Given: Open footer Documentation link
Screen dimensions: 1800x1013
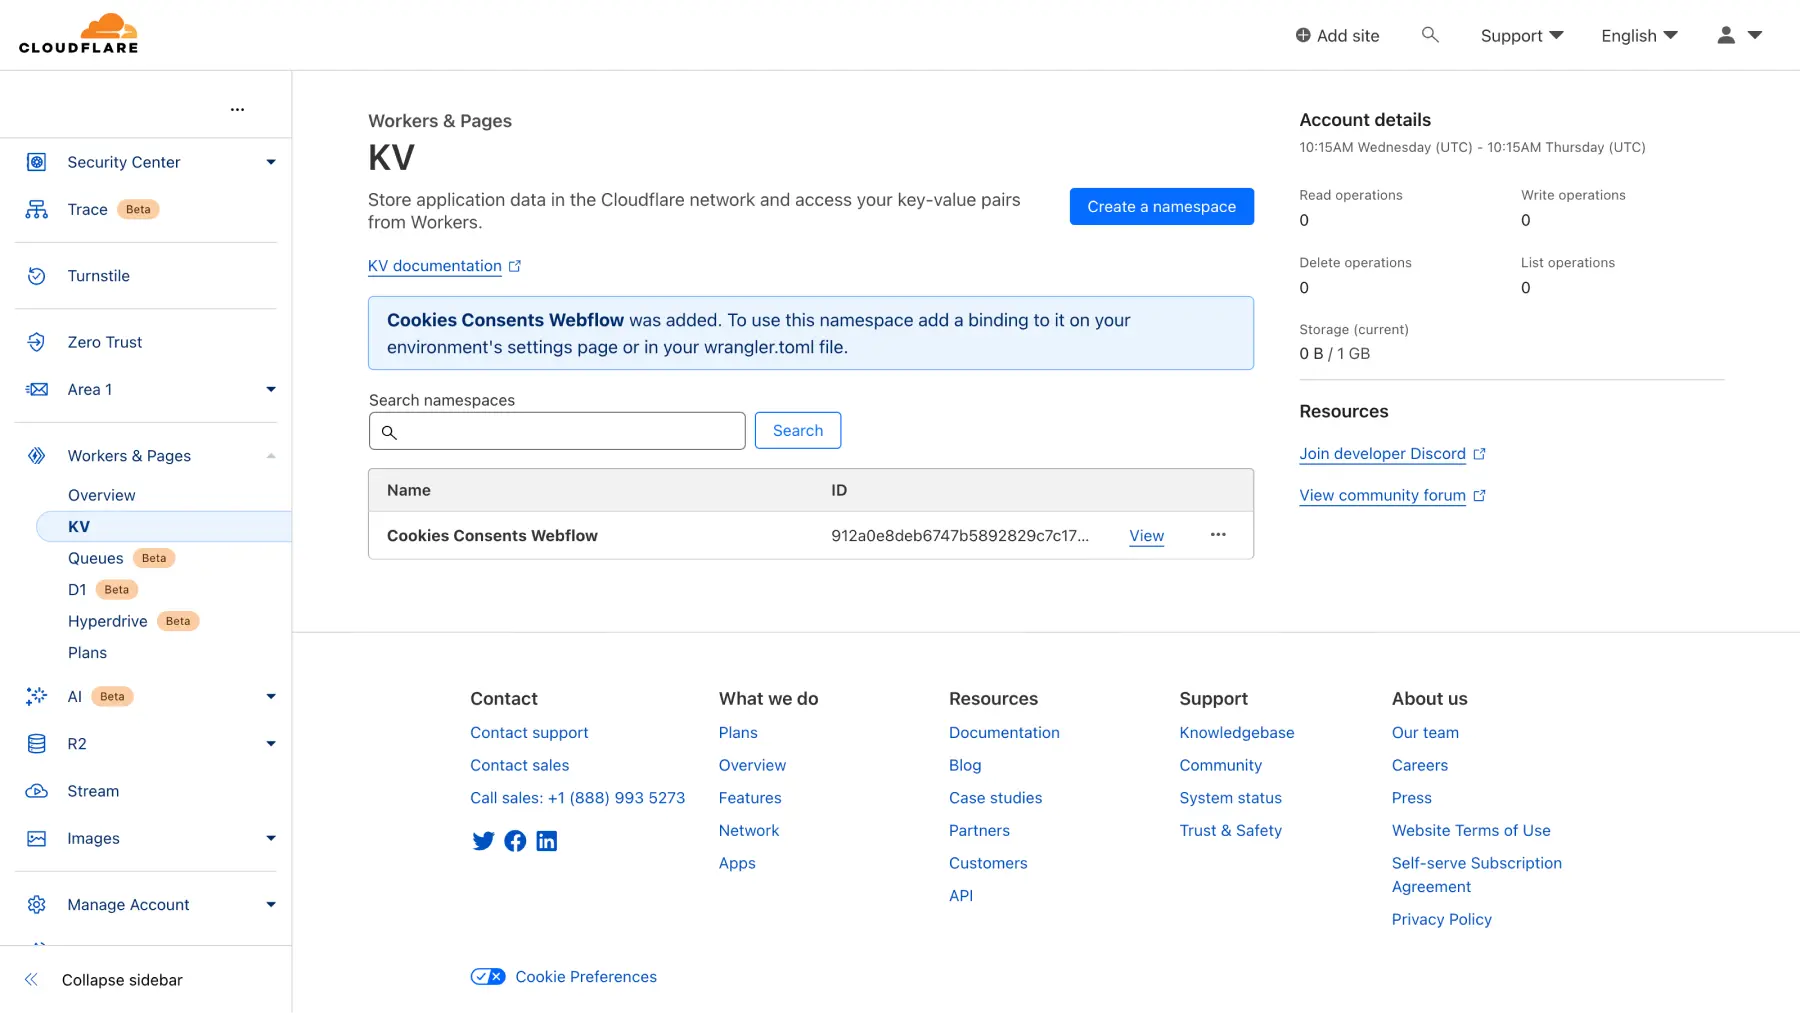Looking at the screenshot, I should click(1004, 733).
